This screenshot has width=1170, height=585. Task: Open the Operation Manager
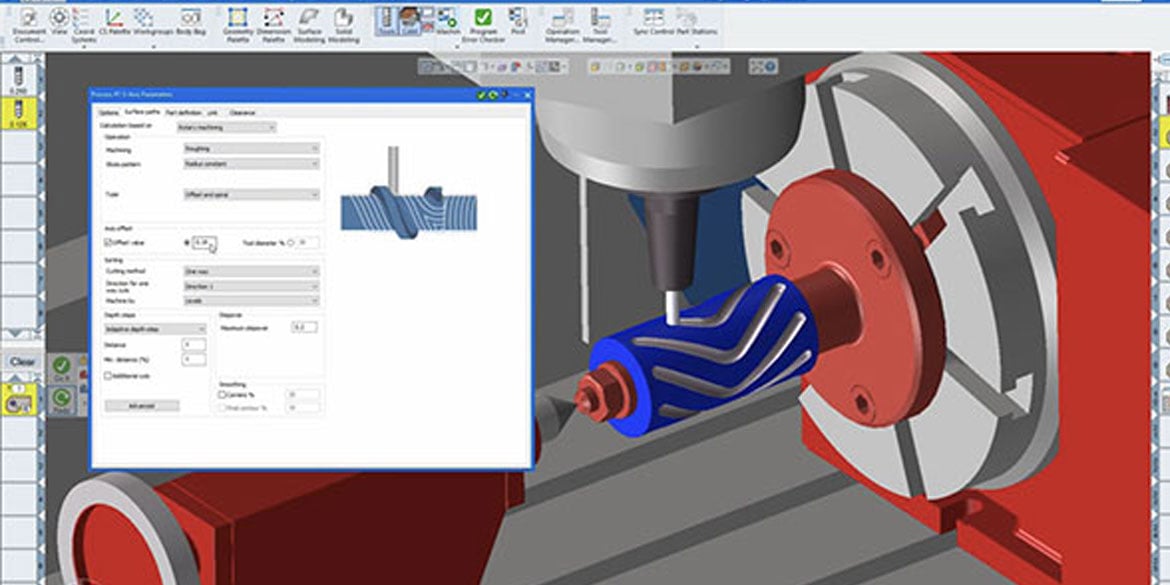562,24
